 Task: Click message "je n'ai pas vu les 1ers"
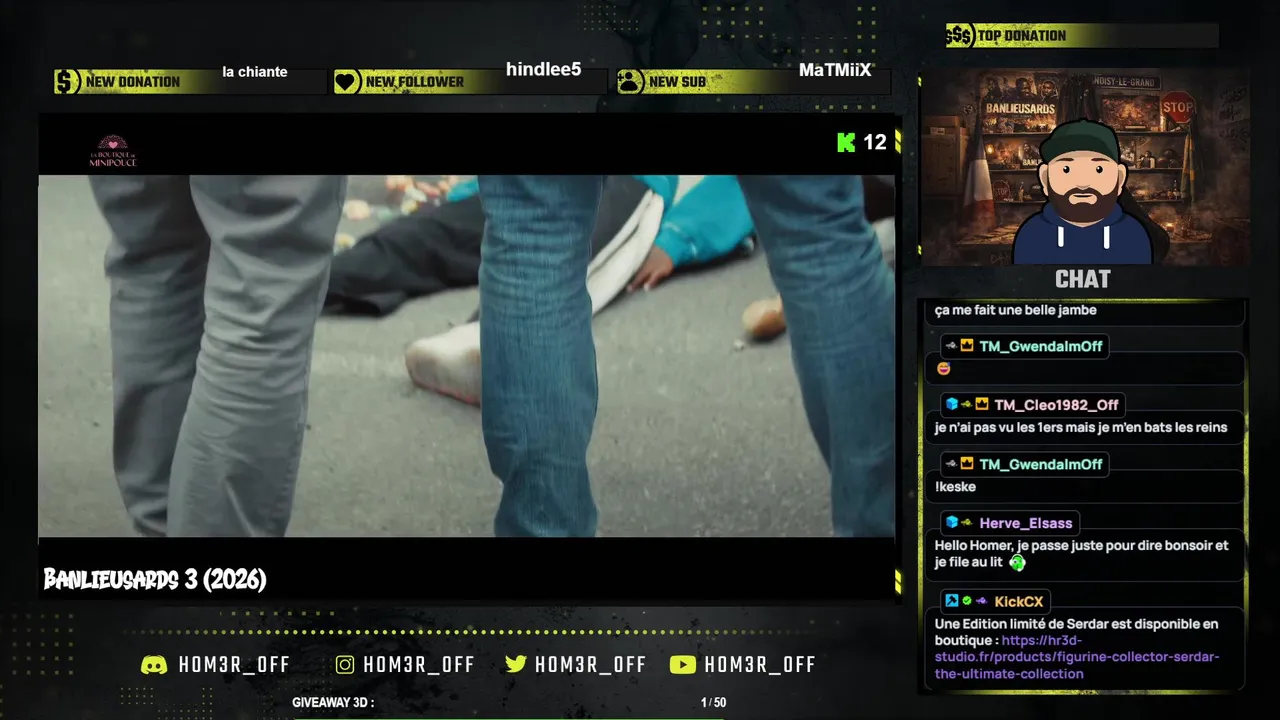pyautogui.click(x=1081, y=428)
